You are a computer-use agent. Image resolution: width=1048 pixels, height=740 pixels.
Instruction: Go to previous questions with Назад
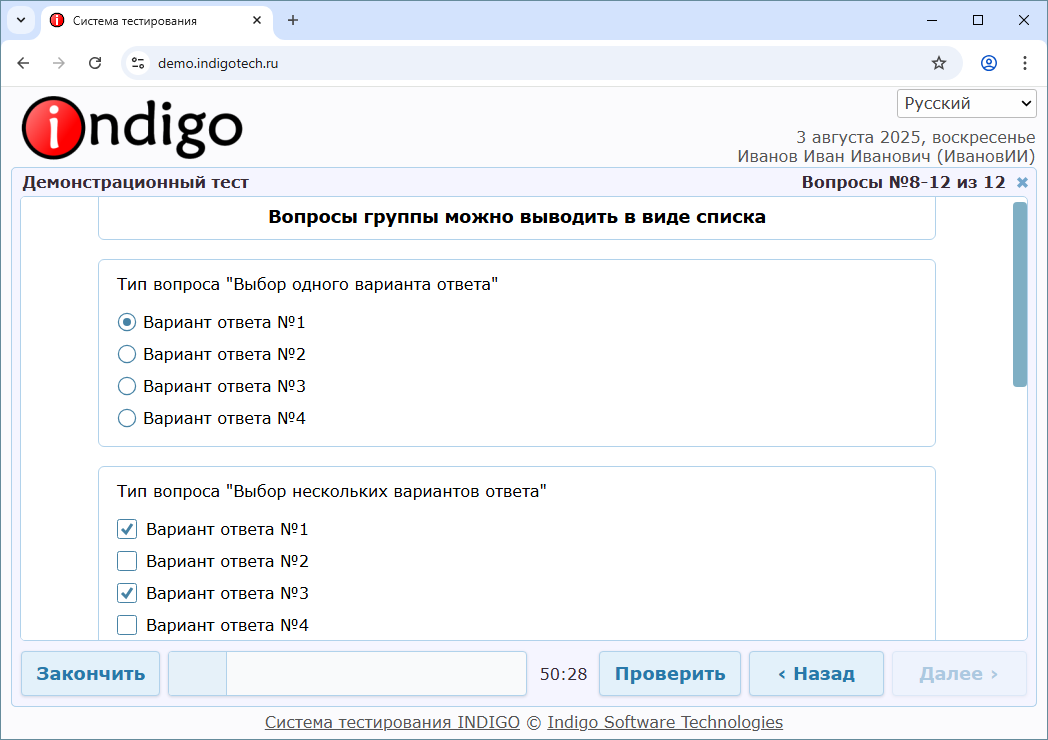[x=816, y=674]
